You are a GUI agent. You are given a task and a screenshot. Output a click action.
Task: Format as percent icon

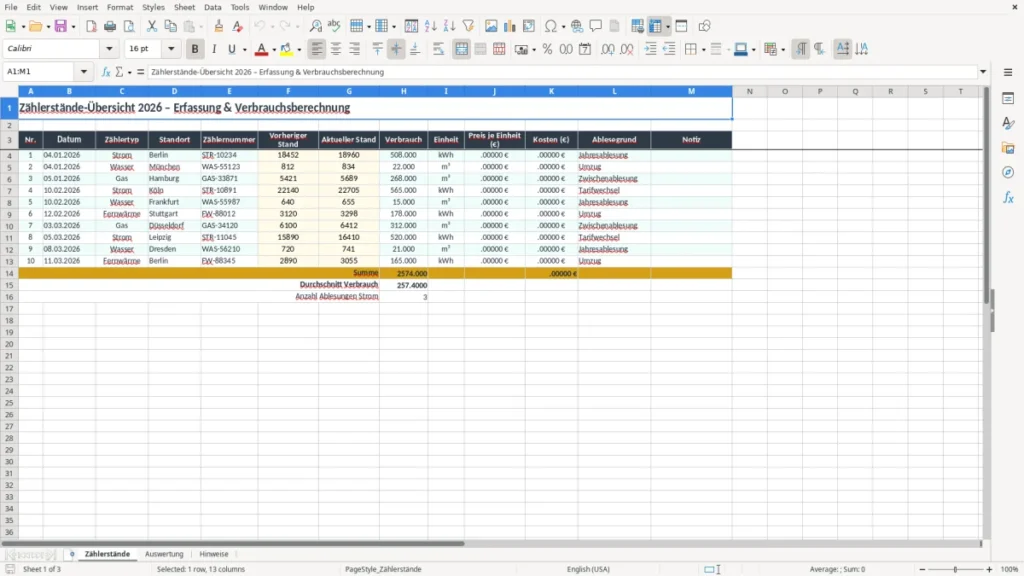click(547, 49)
